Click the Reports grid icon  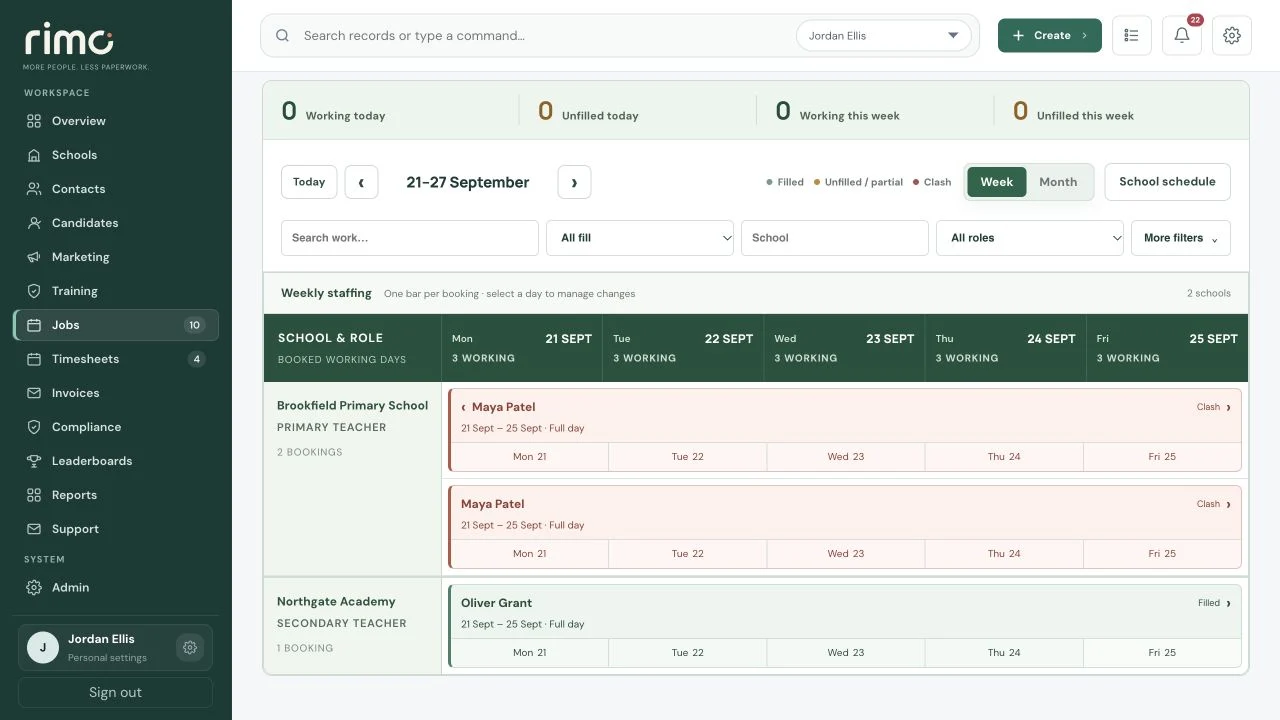(34, 495)
